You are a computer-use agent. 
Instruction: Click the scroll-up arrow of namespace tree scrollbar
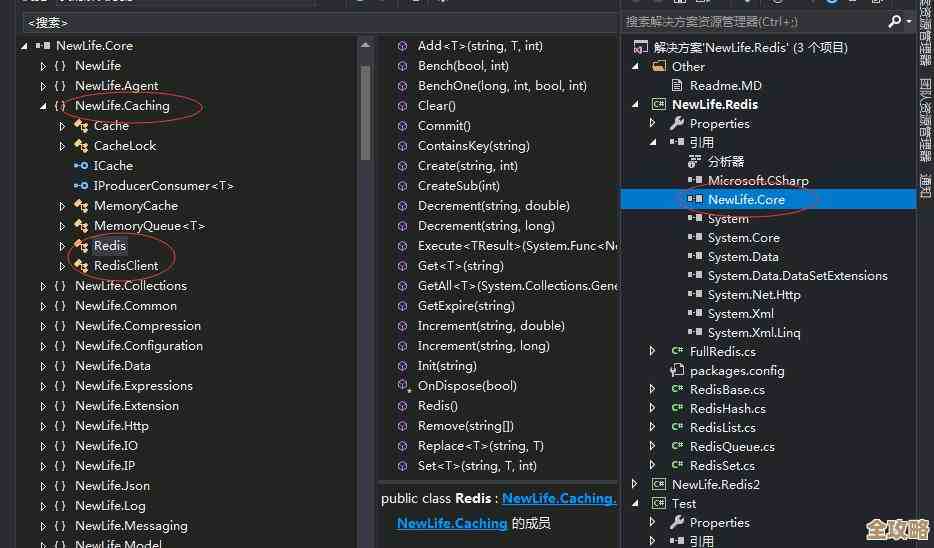pos(365,46)
